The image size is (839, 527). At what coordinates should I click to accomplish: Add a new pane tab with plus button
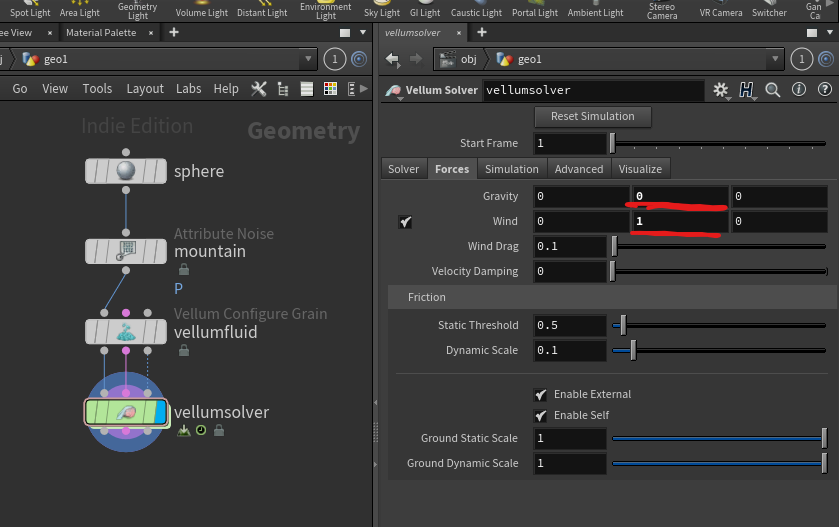coord(174,32)
